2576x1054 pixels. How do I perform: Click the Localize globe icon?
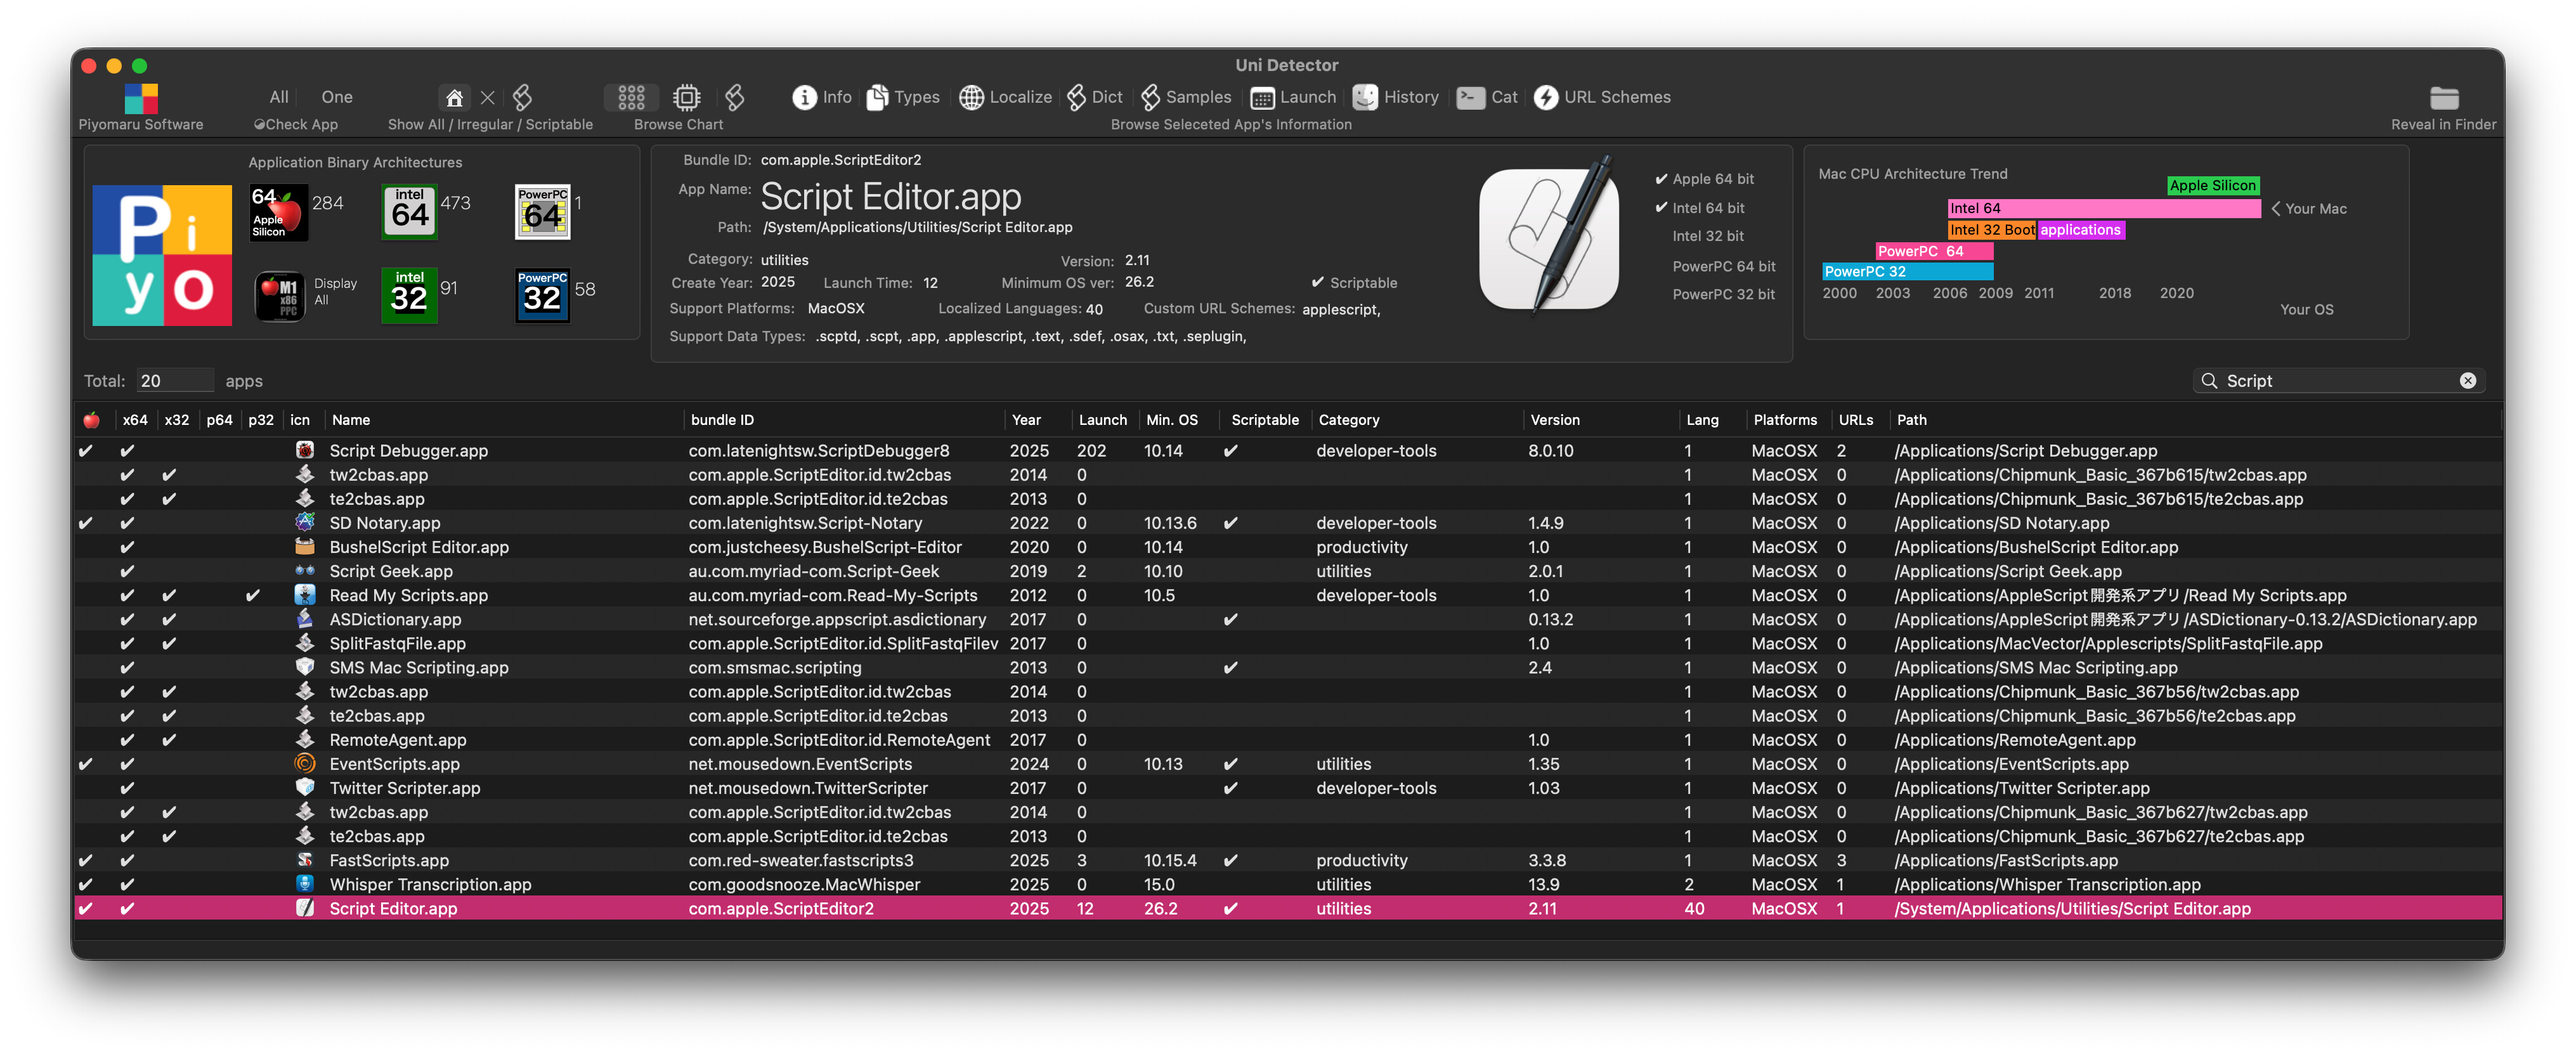[971, 97]
